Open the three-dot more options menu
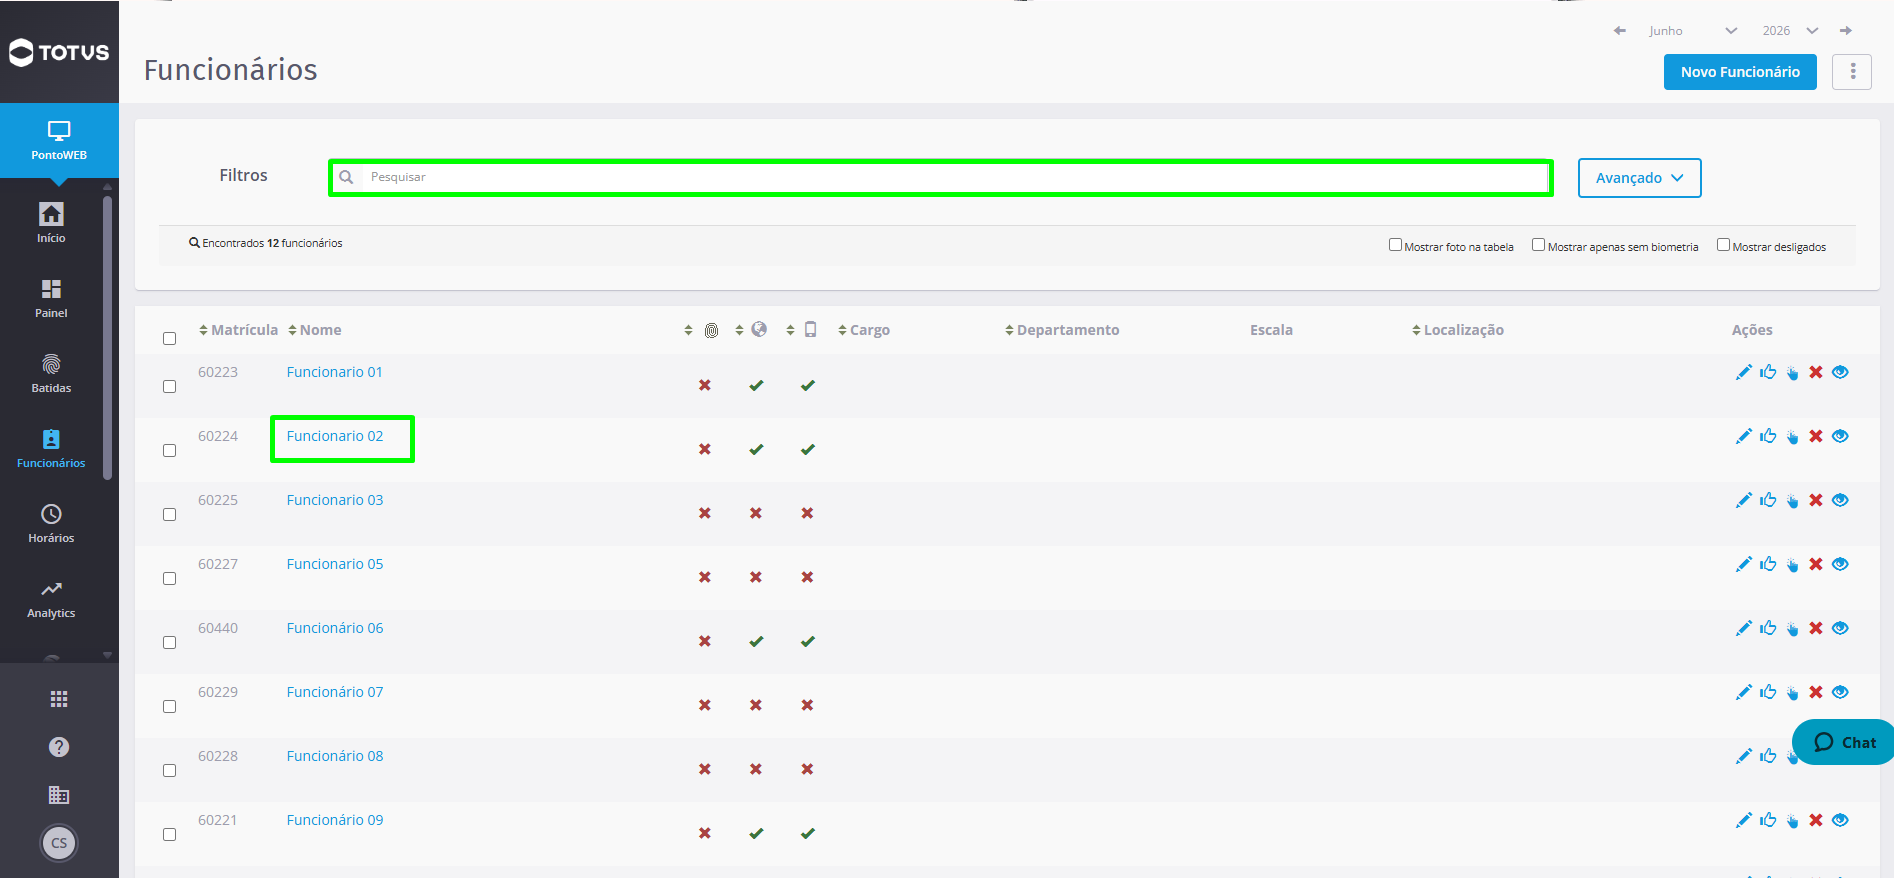Screen dimensions: 1894x878 point(1852,72)
